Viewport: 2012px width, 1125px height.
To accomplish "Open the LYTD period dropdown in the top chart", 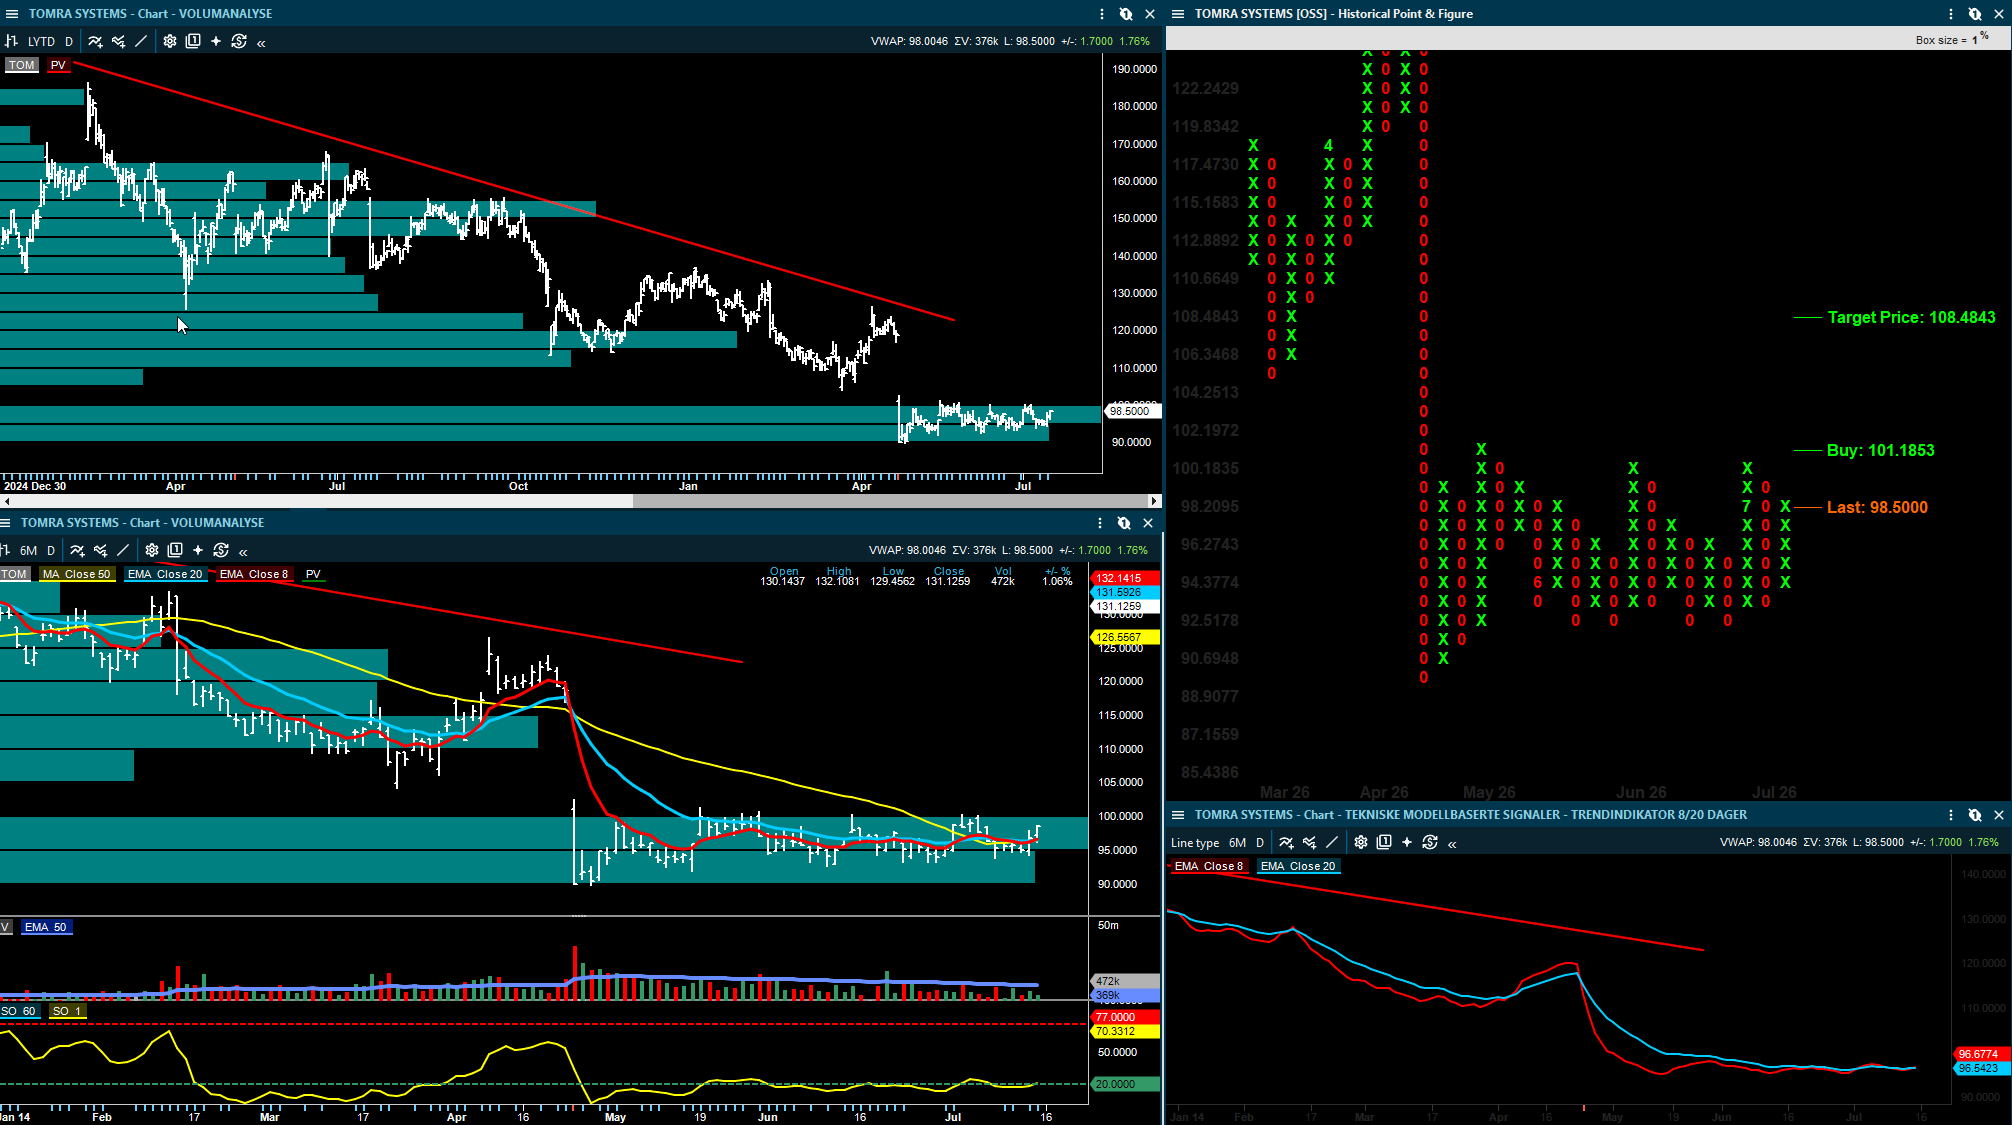I will click(x=42, y=41).
